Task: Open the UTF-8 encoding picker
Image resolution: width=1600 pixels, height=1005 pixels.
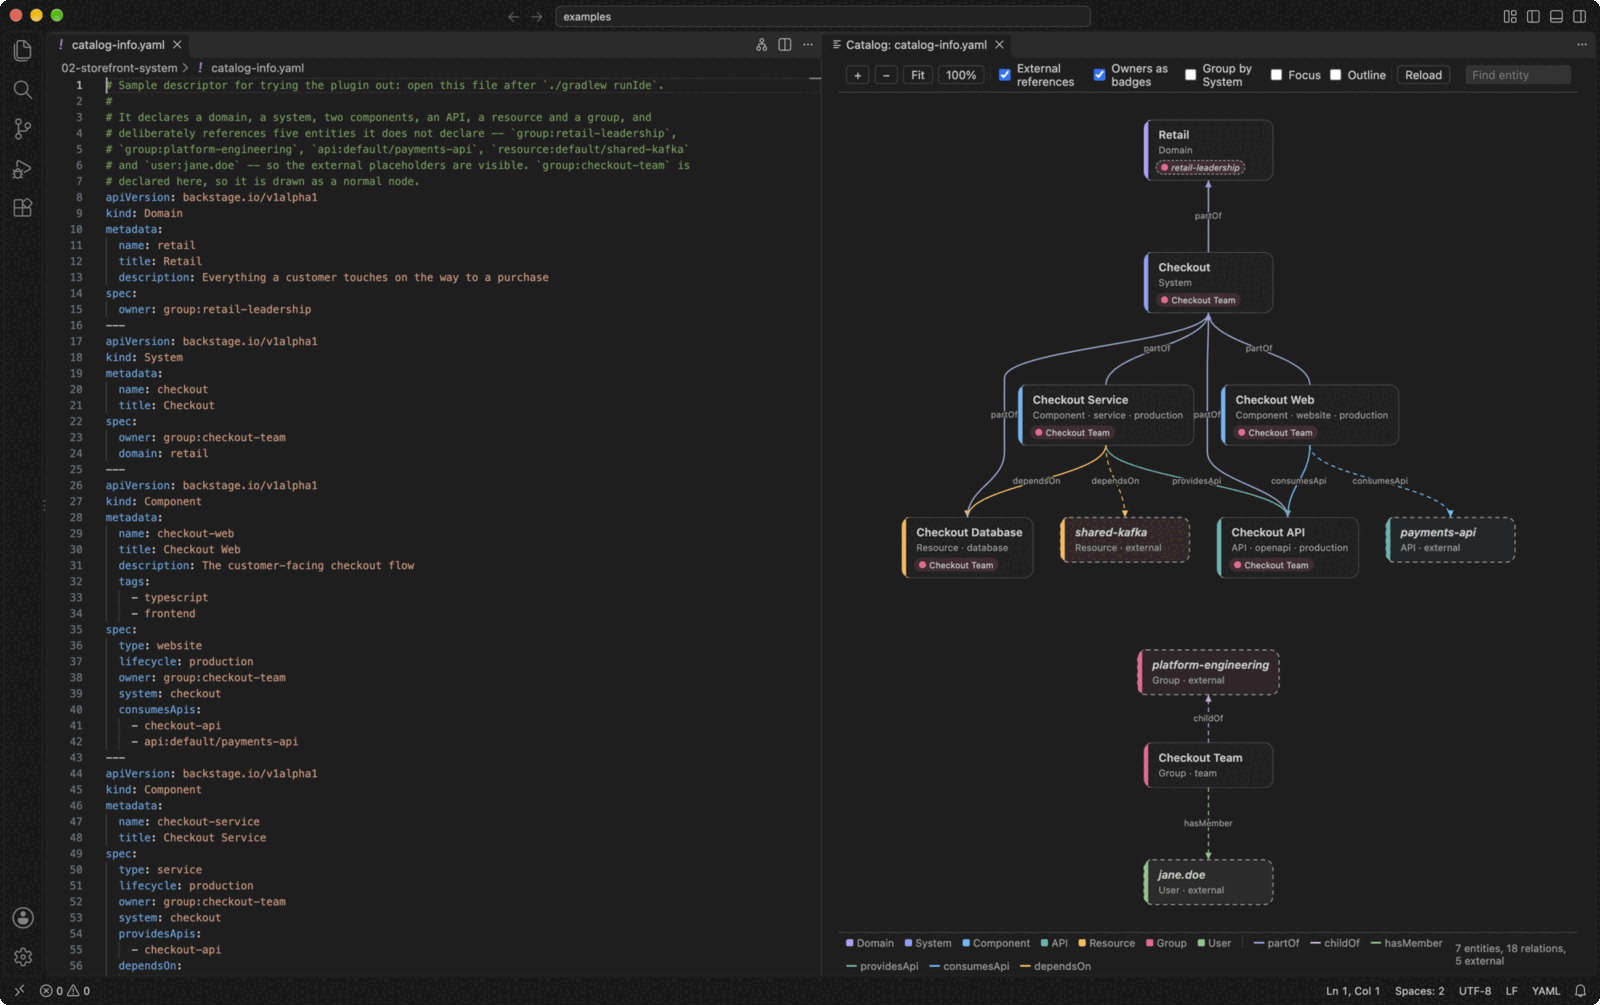Action: point(1475,991)
